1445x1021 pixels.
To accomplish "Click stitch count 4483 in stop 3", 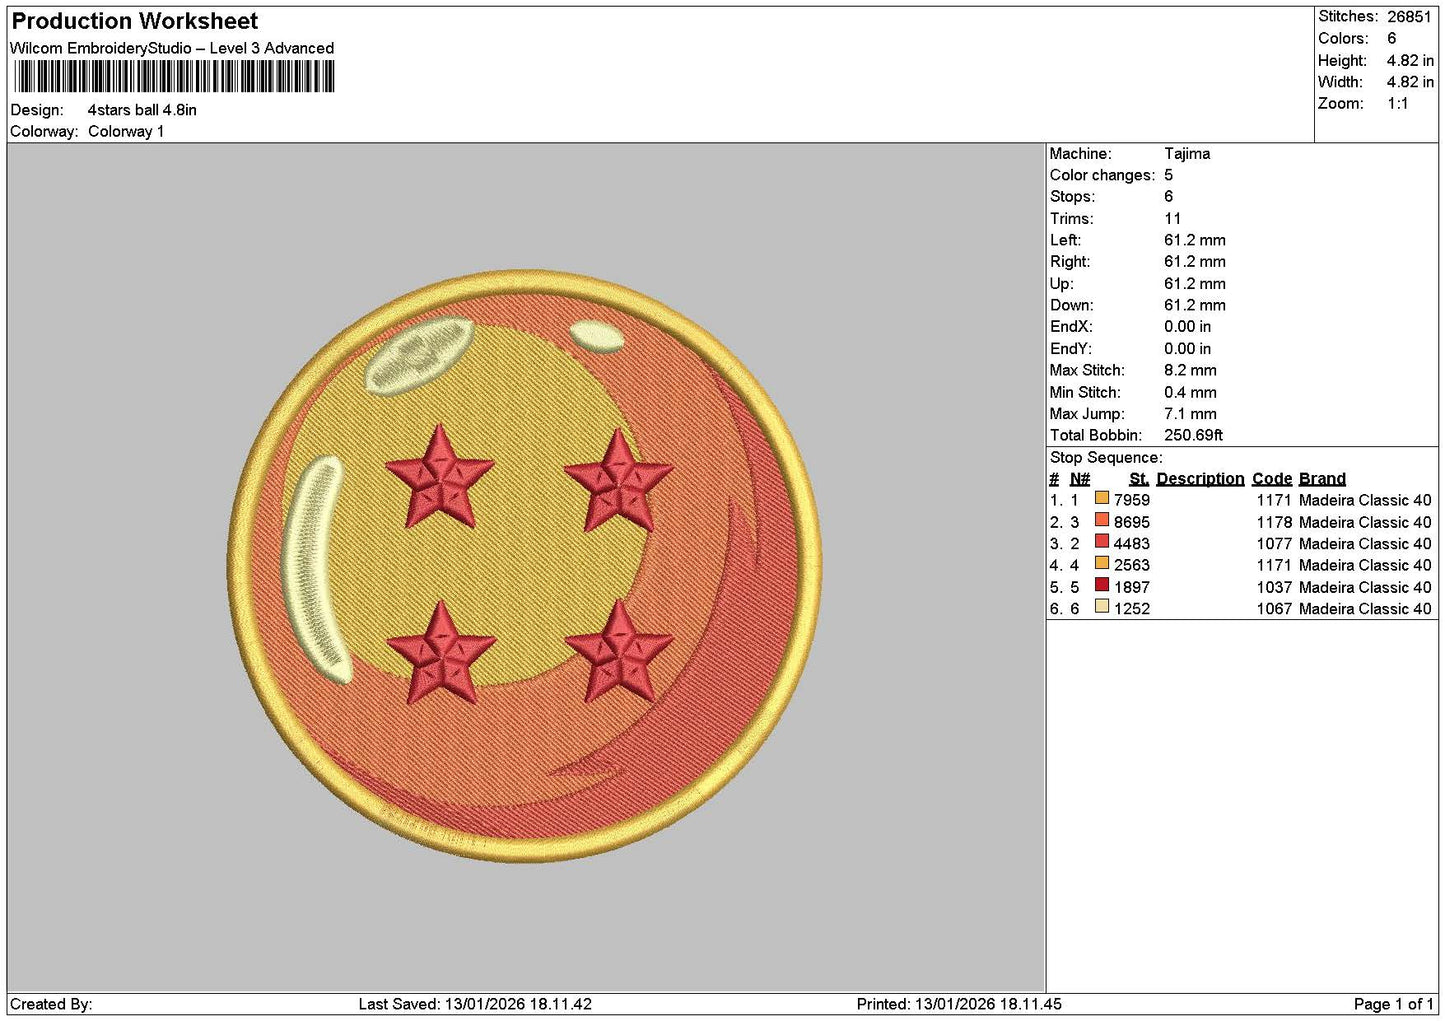I will 1132,544.
